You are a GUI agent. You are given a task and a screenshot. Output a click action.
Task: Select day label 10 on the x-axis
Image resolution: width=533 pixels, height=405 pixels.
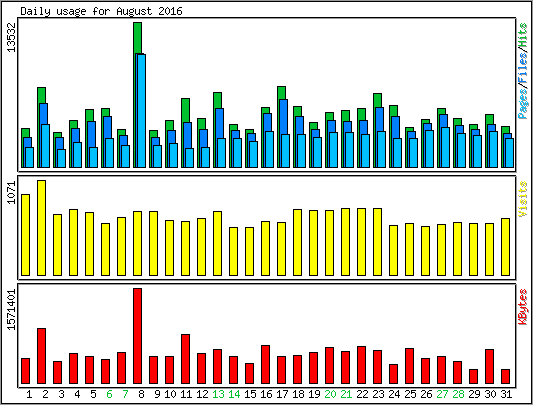[170, 394]
